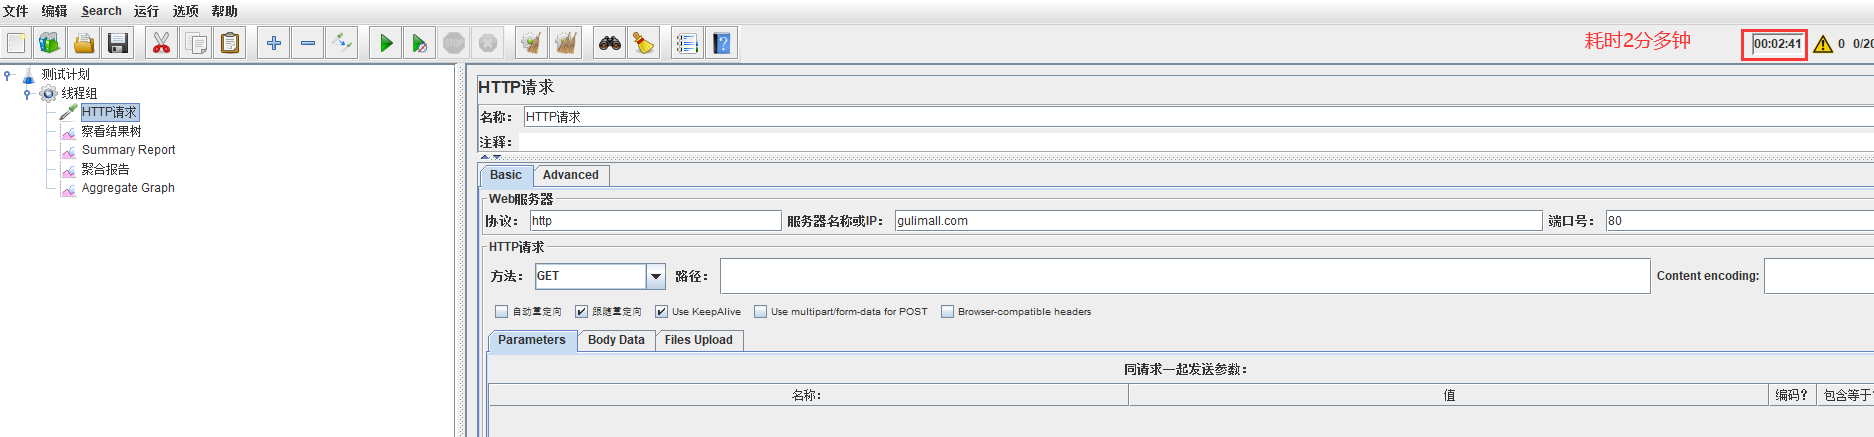Open the Function Helper list icon
This screenshot has height=437, width=1874.
coord(688,43)
